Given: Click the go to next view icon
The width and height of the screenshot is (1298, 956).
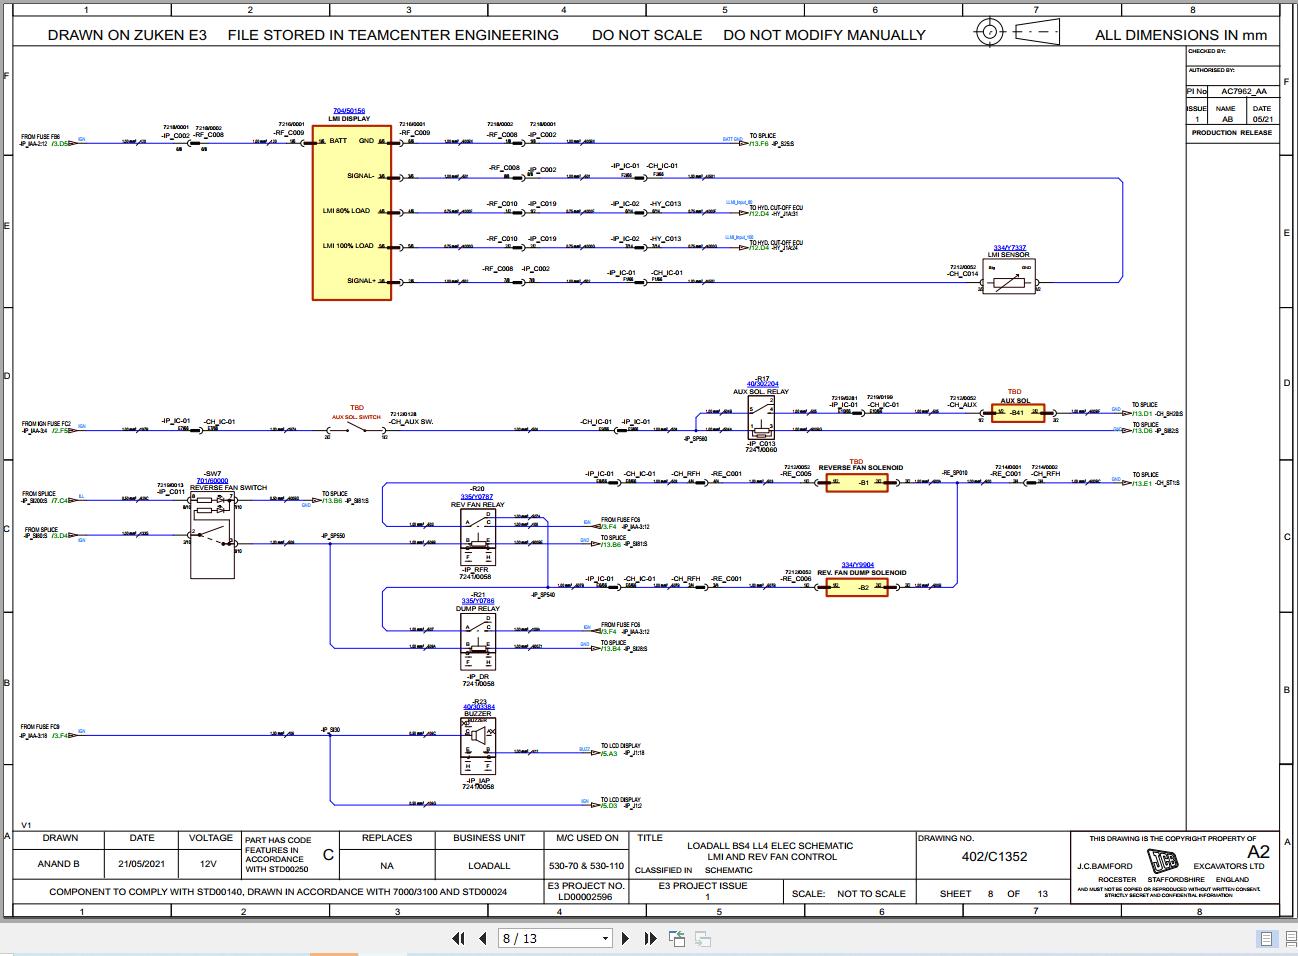Looking at the screenshot, I should click(702, 938).
